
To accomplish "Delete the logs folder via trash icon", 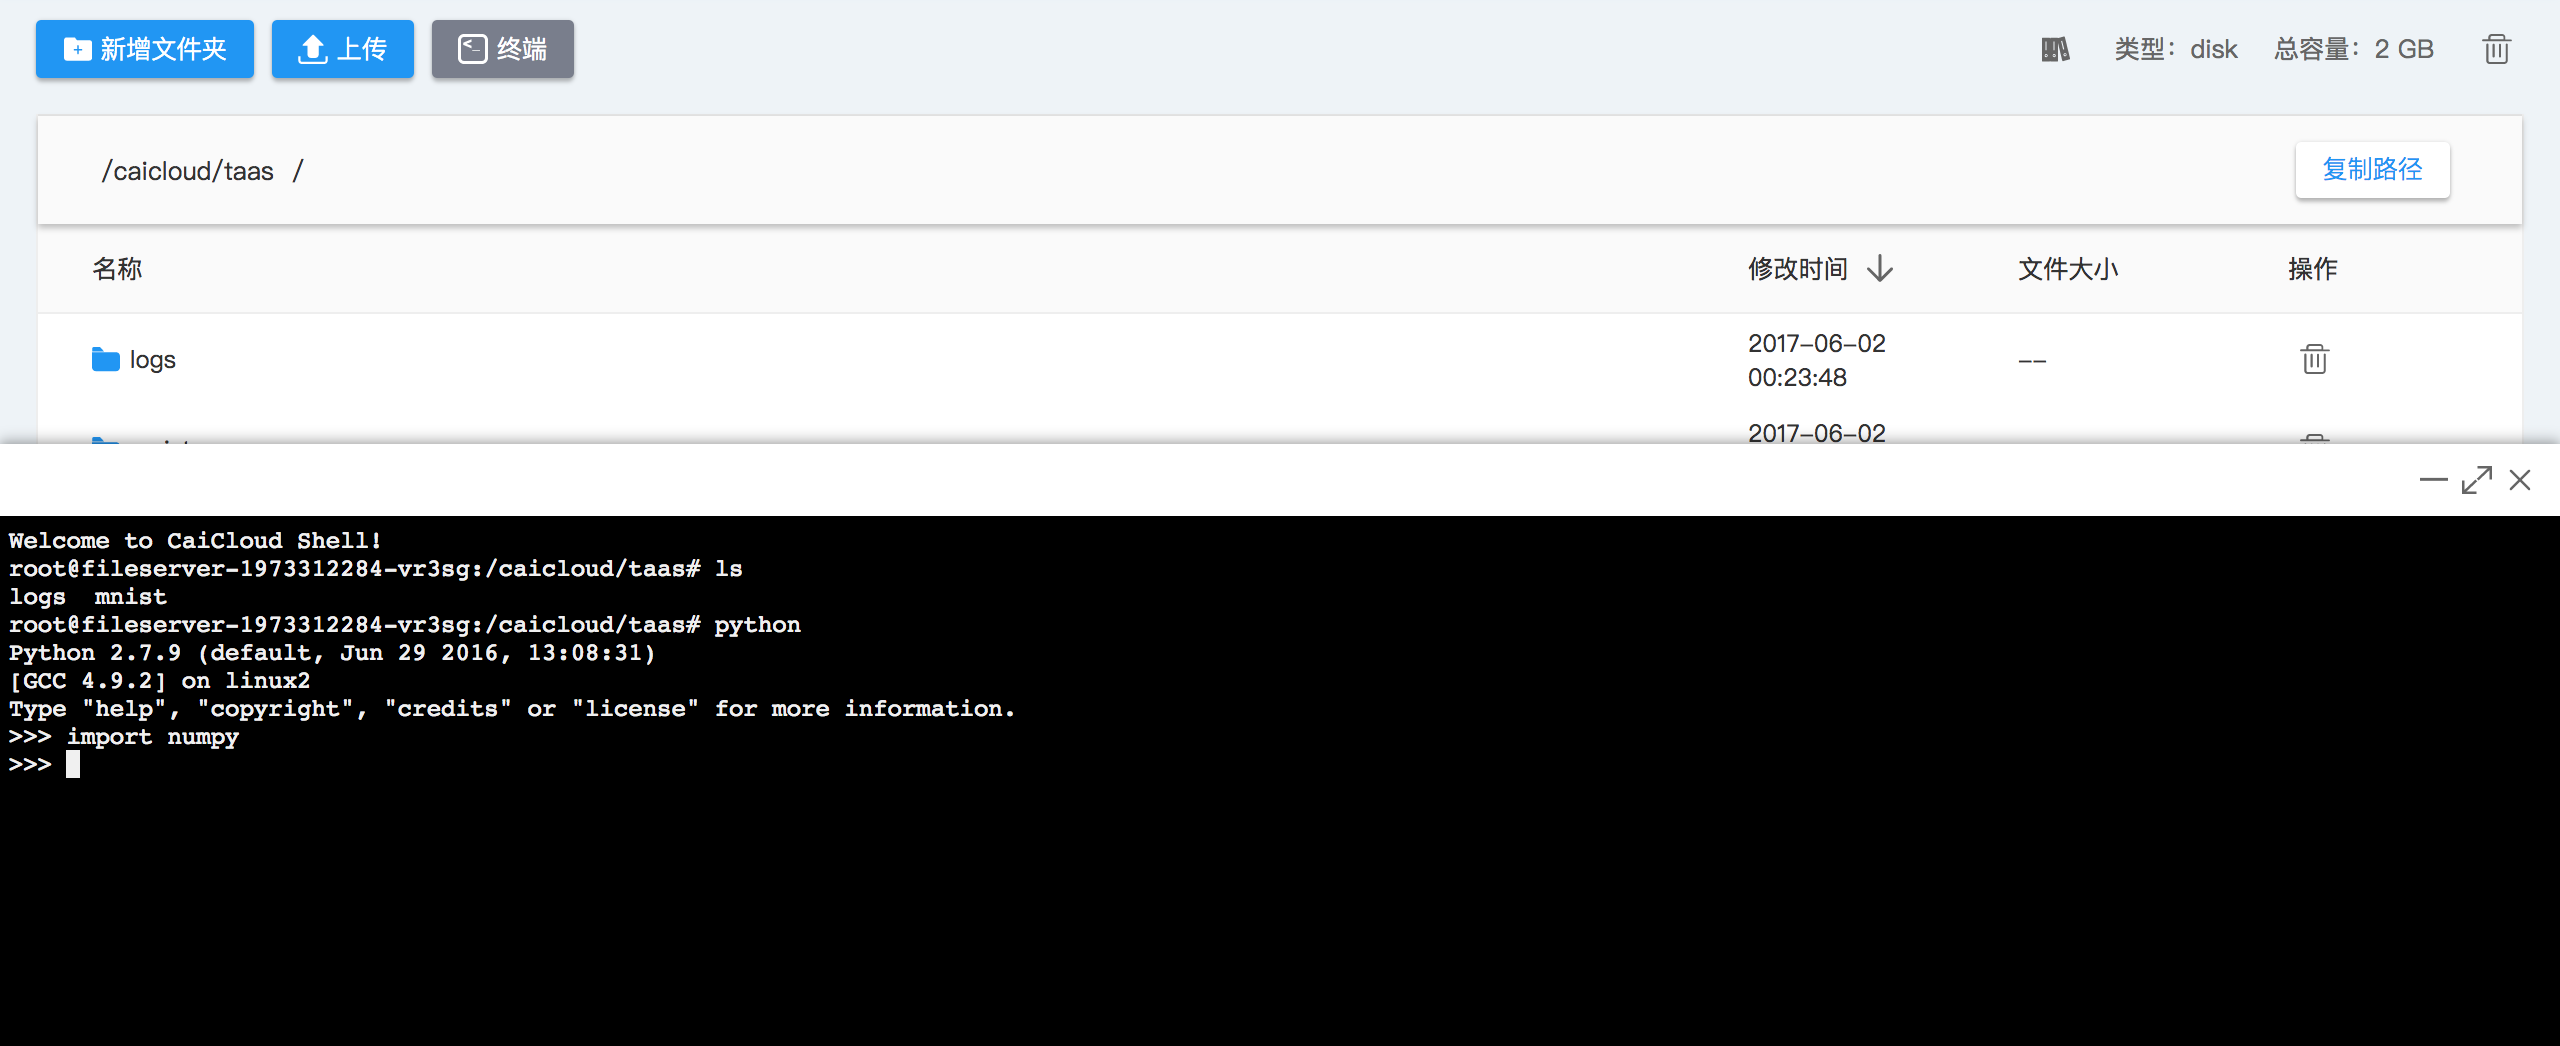I will click(2314, 359).
